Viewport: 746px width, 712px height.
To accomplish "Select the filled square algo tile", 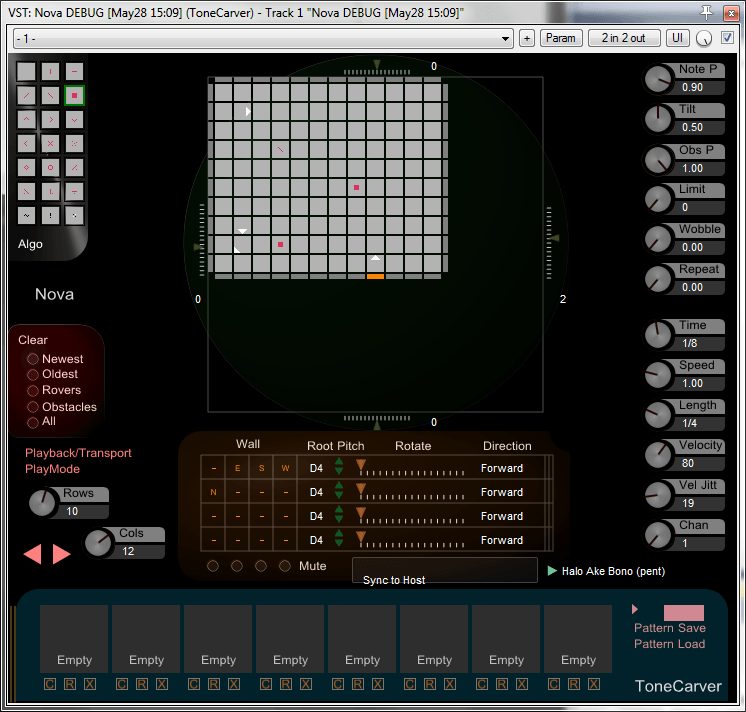I will tap(74, 96).
